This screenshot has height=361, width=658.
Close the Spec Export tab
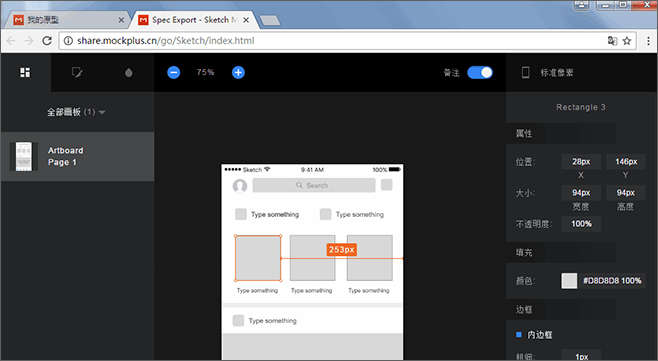coord(246,20)
